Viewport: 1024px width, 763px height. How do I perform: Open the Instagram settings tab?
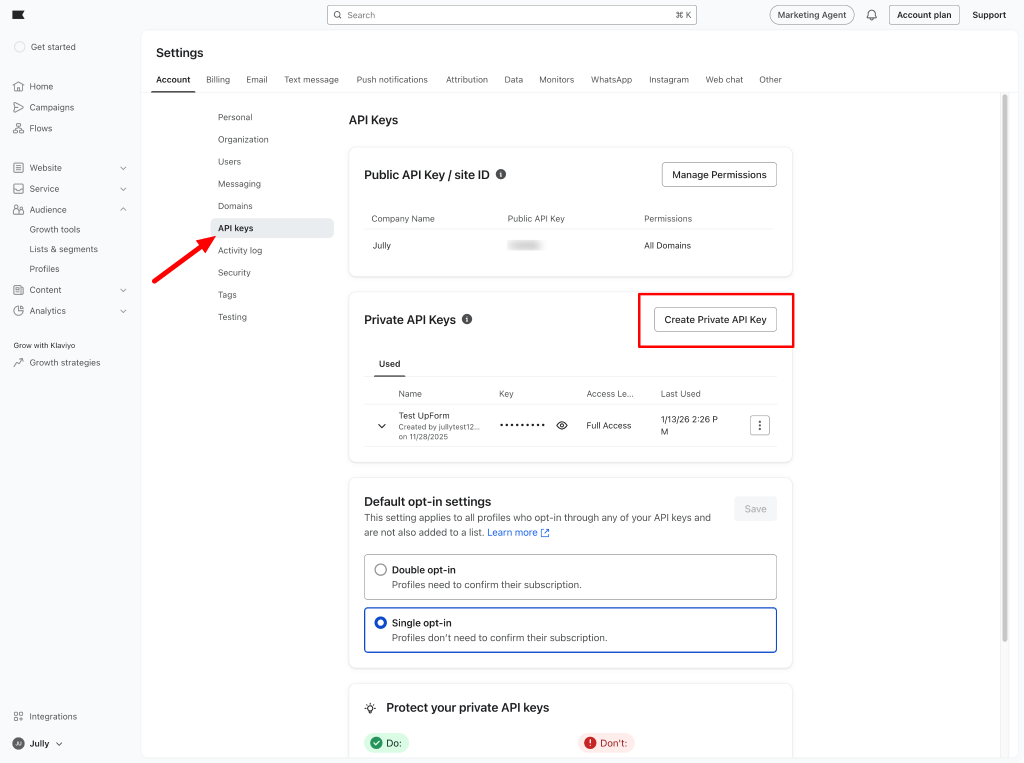pyautogui.click(x=669, y=80)
